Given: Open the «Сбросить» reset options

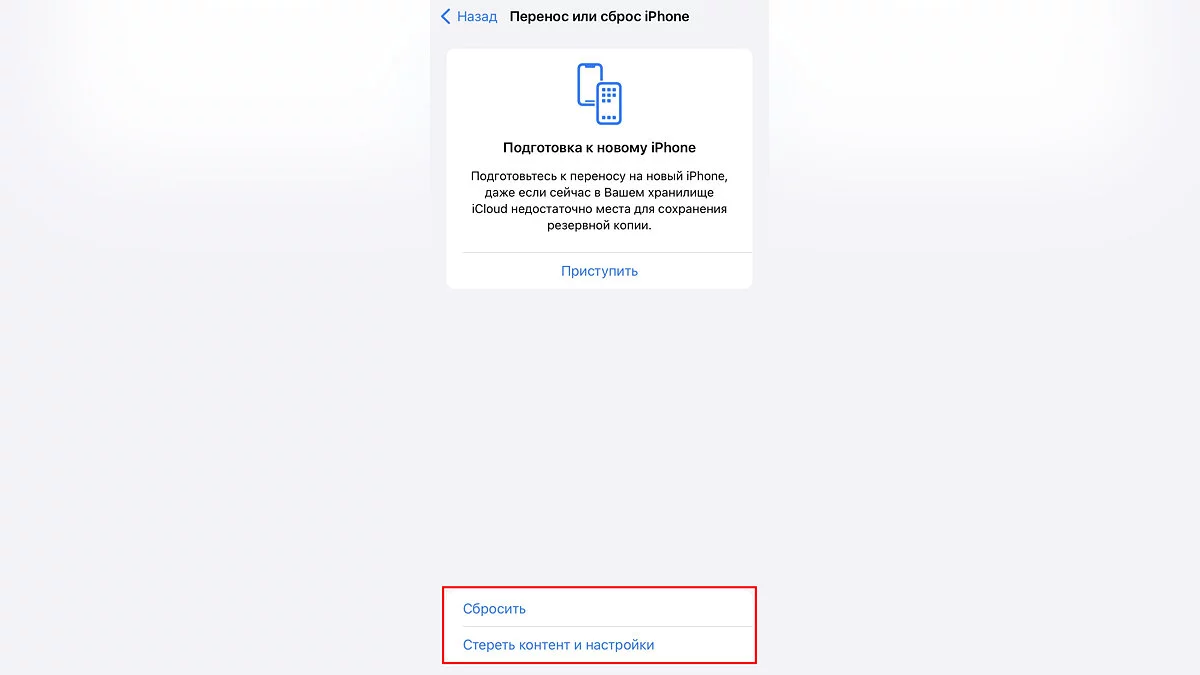Looking at the screenshot, I should click(x=494, y=608).
